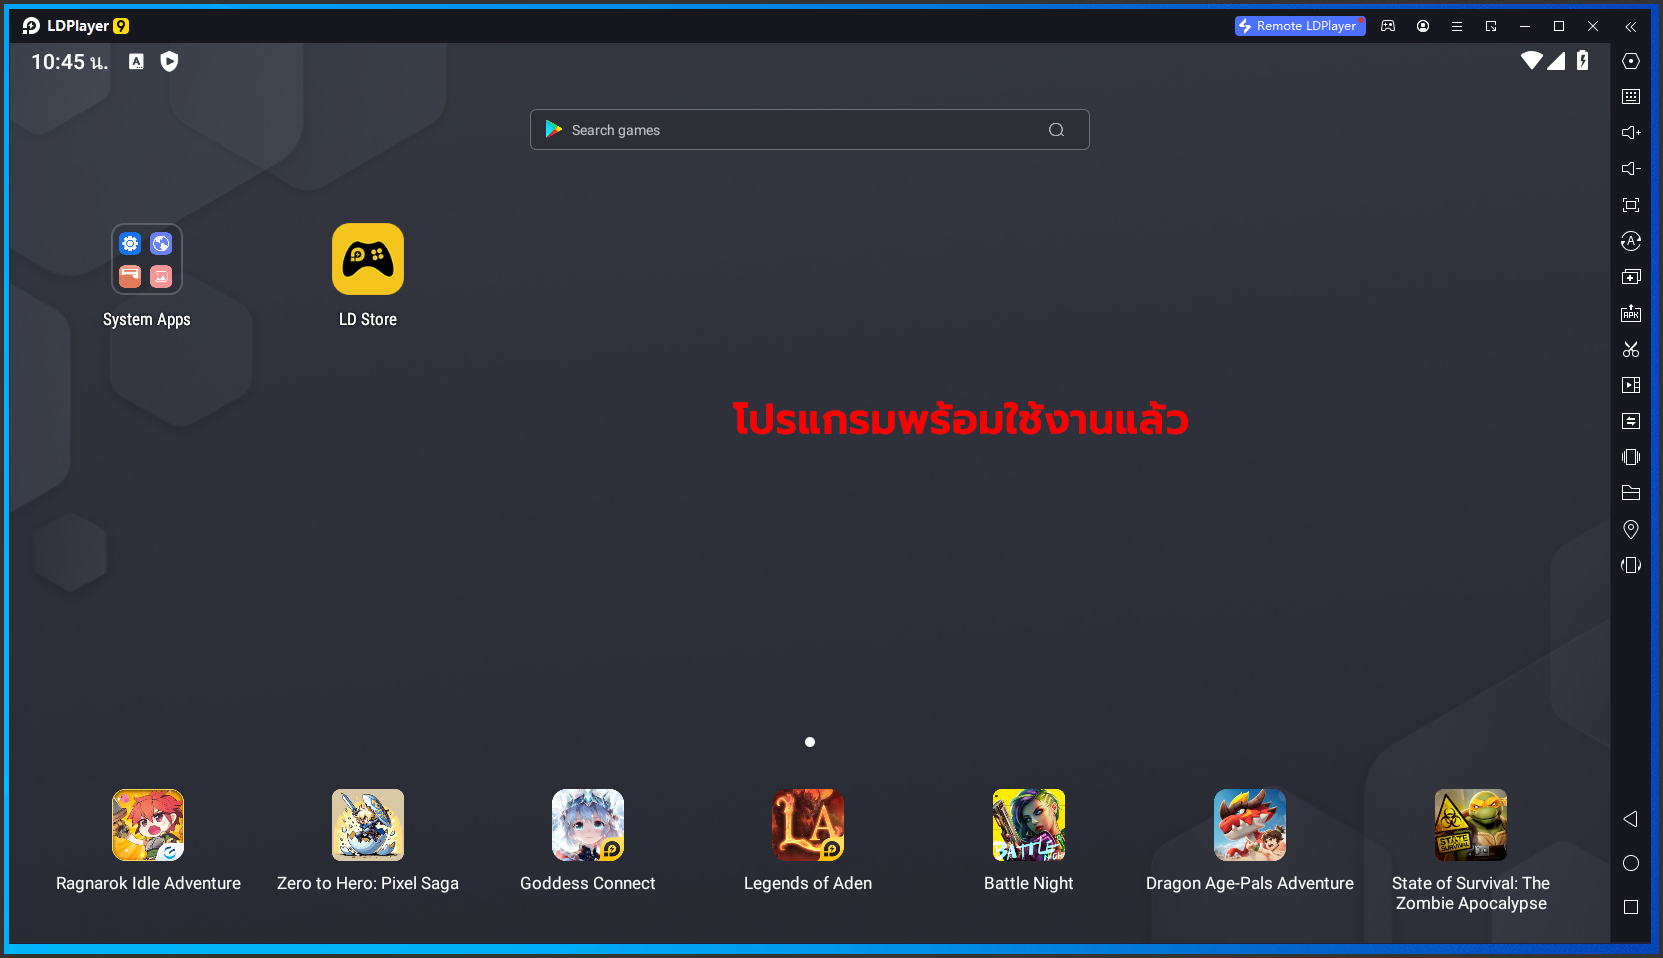1663x958 pixels.
Task: Open the account profile
Action: pos(1422,26)
